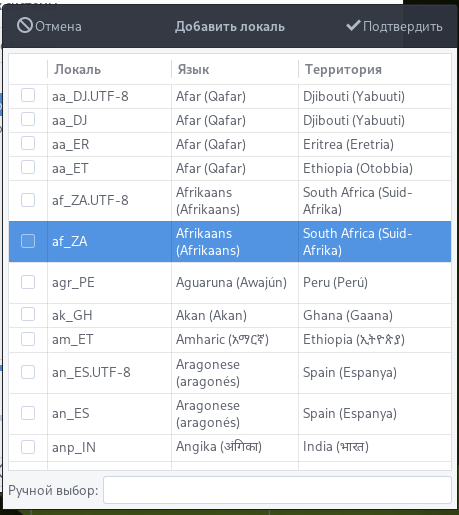
Task: Toggle the highlighted af_ZA row checkbox
Action: [28, 241]
